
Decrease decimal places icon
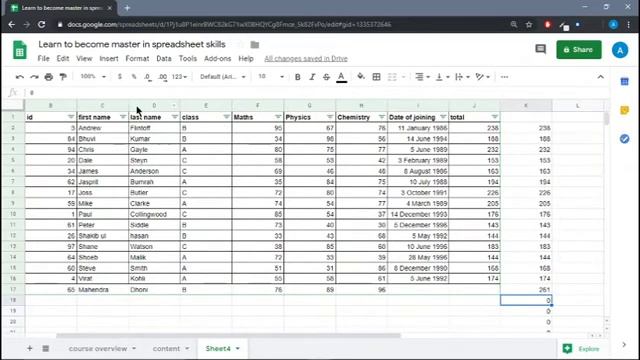pos(148,77)
